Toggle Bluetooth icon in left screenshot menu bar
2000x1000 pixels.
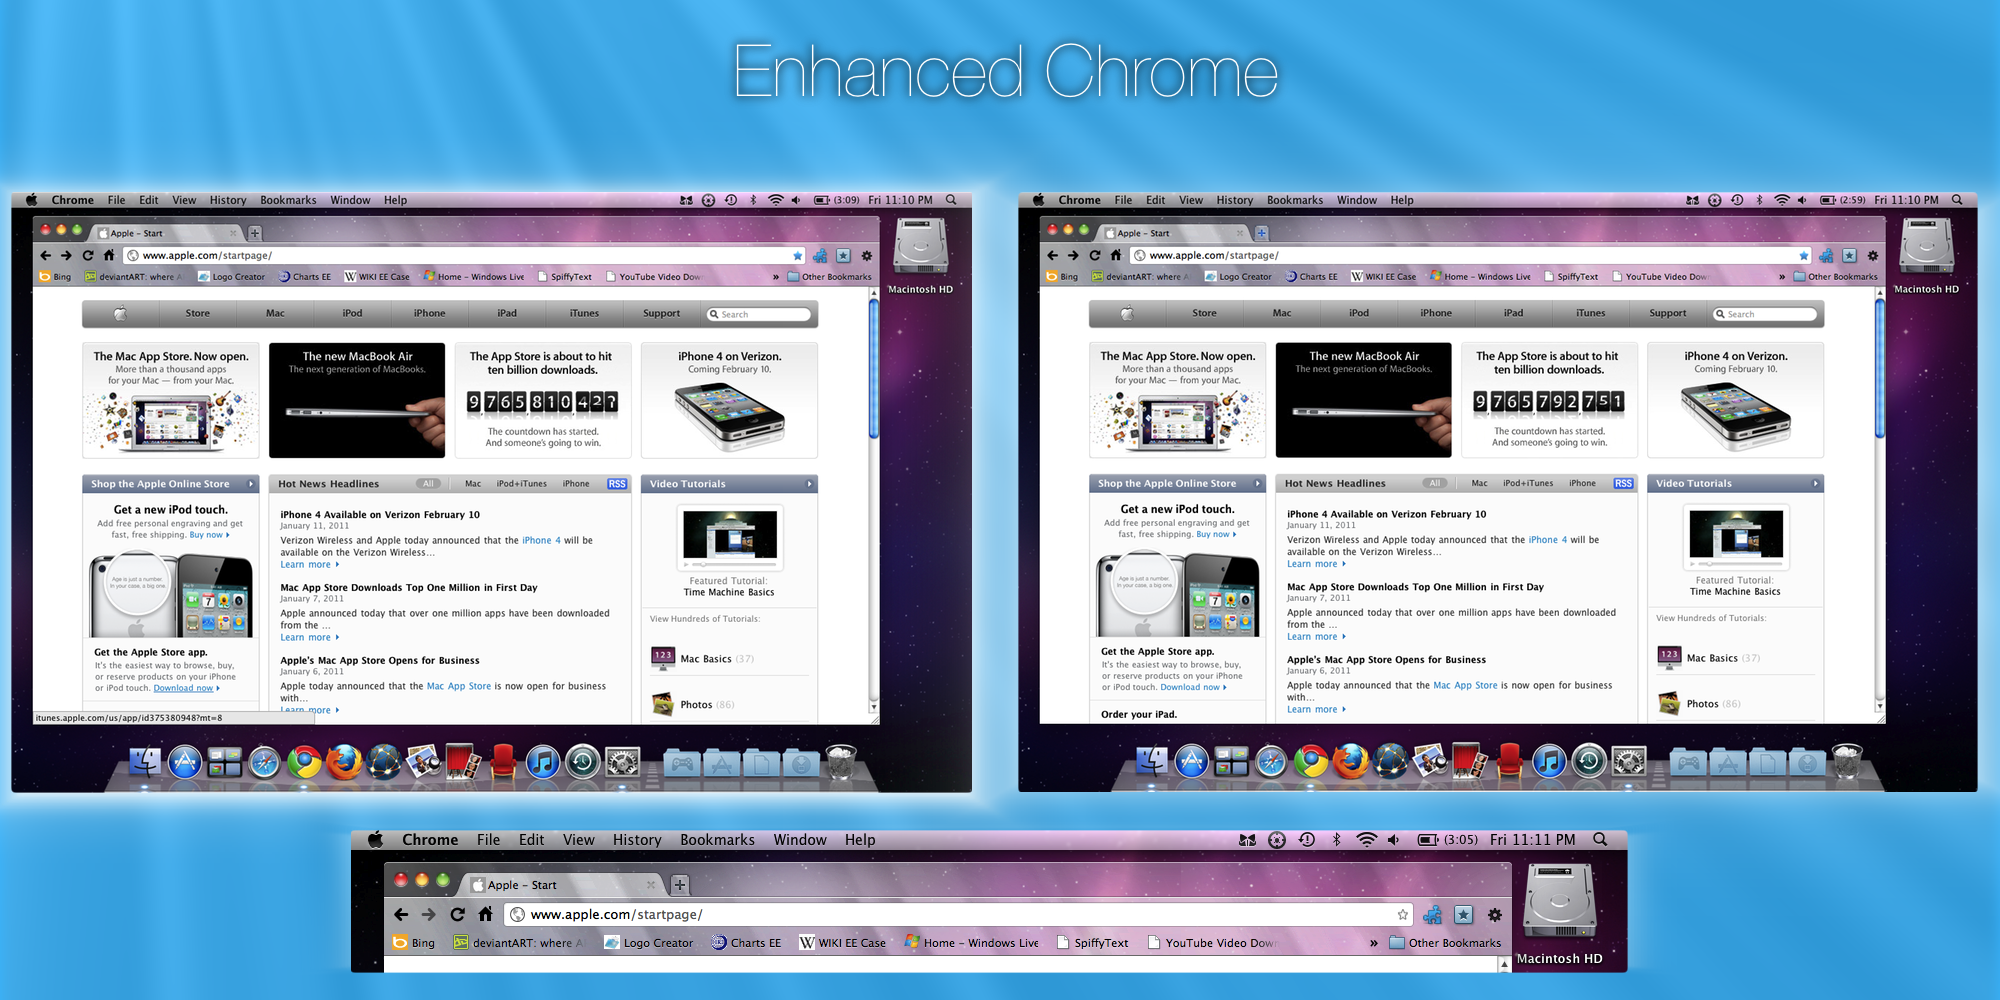753,200
